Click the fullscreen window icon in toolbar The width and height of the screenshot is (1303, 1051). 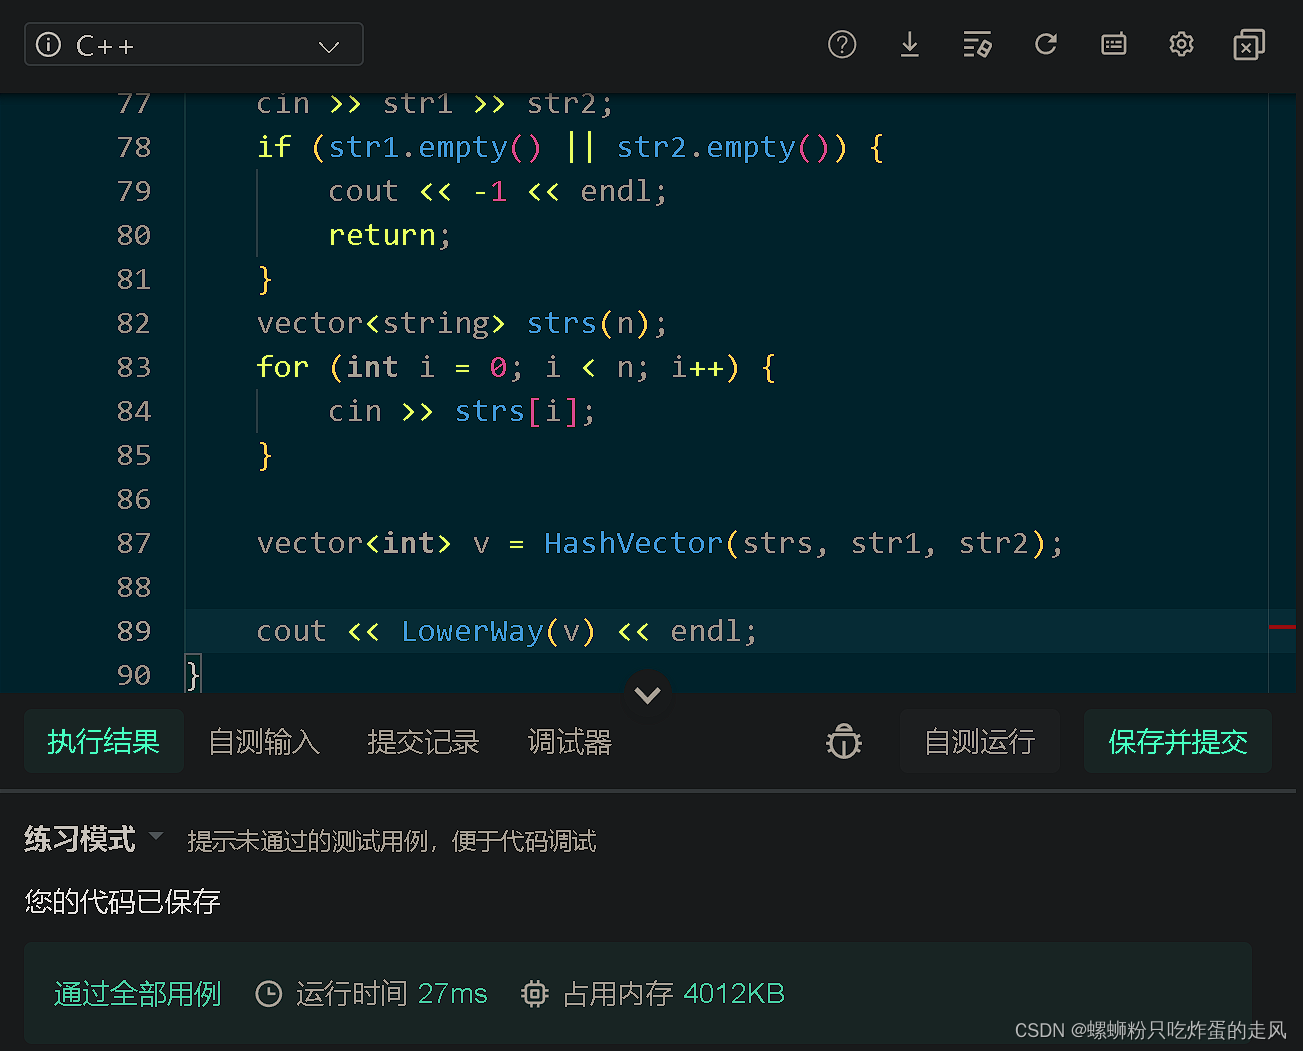point(1249,44)
